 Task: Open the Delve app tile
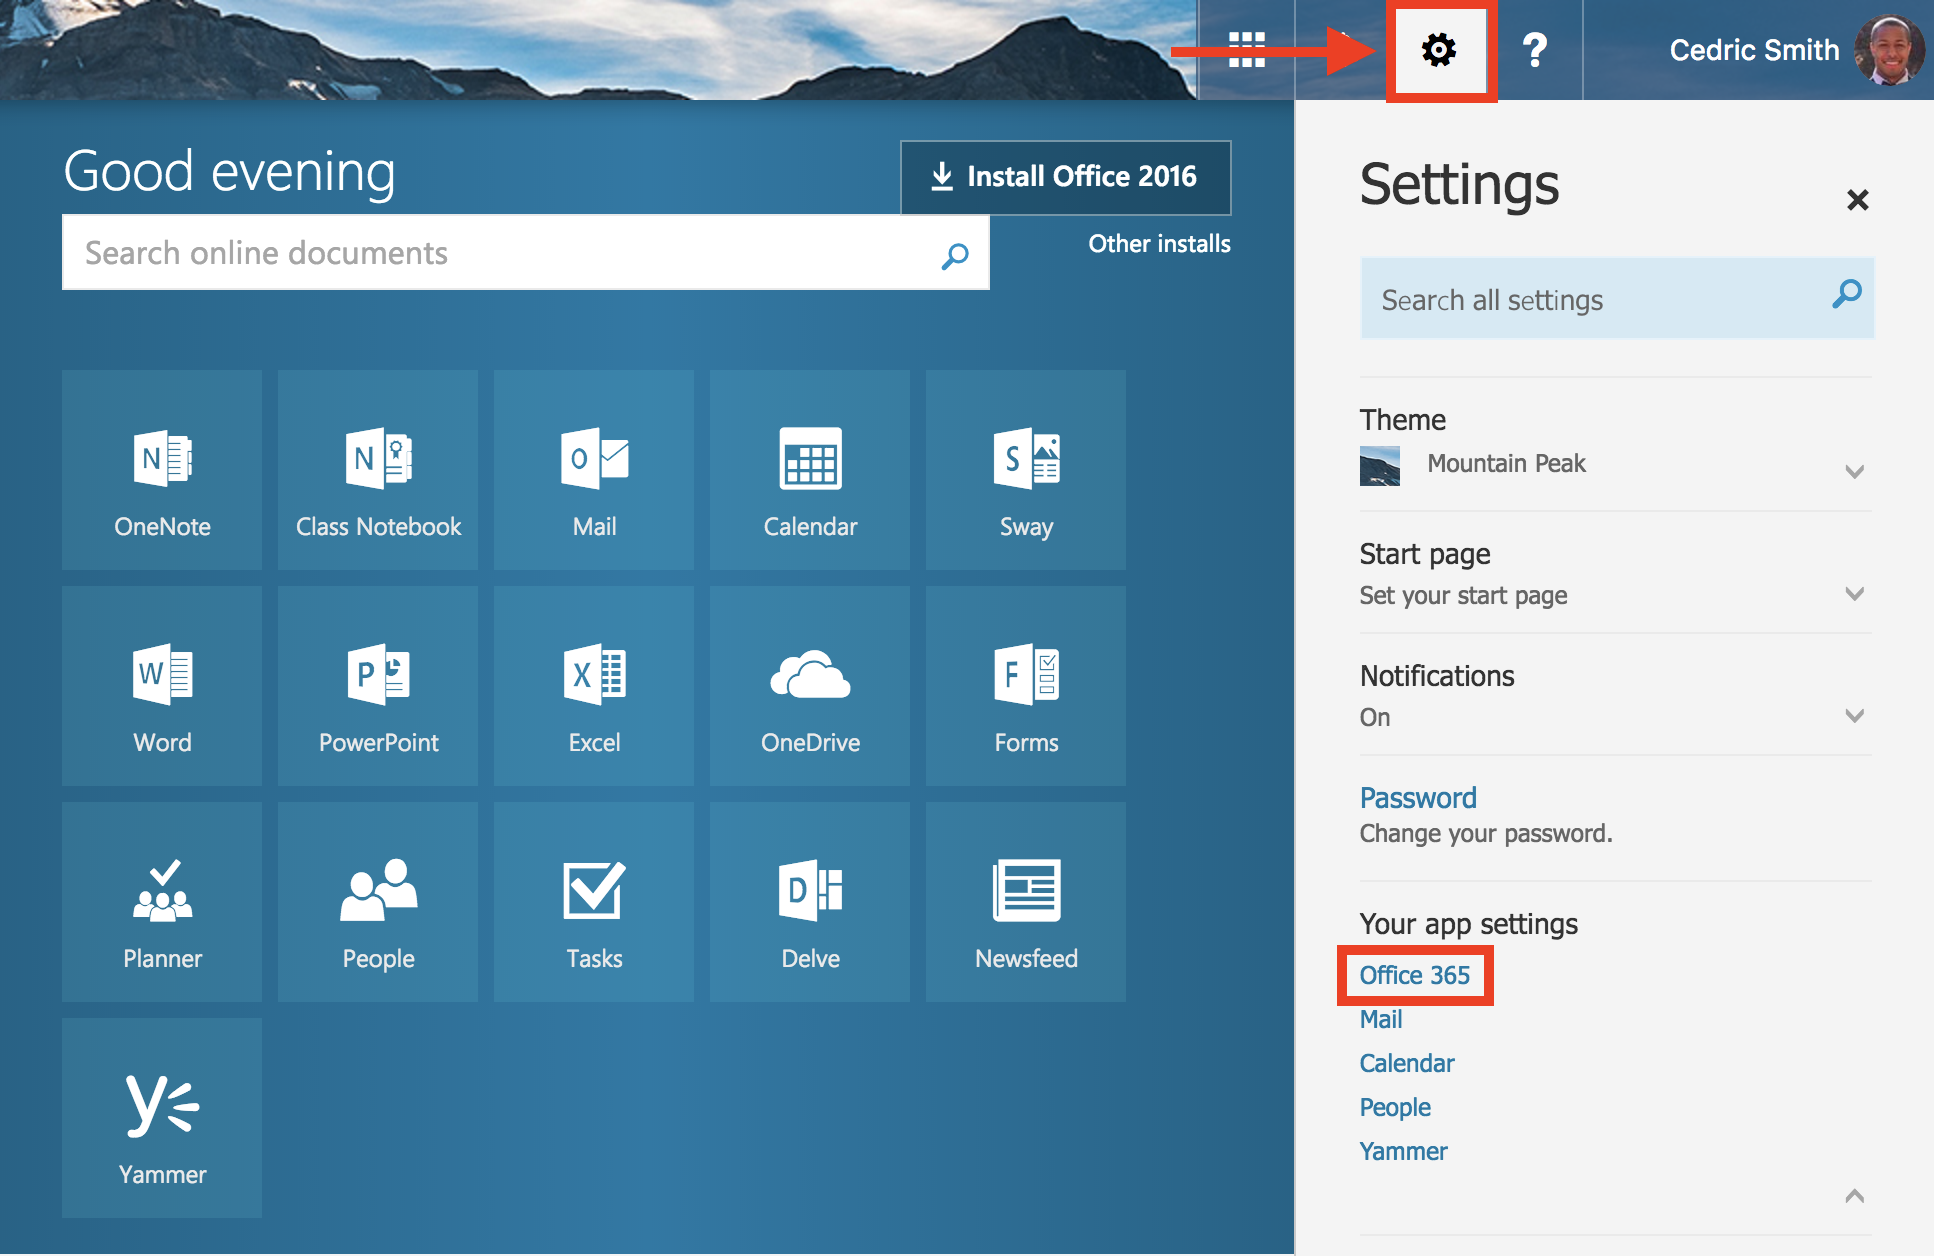(810, 902)
